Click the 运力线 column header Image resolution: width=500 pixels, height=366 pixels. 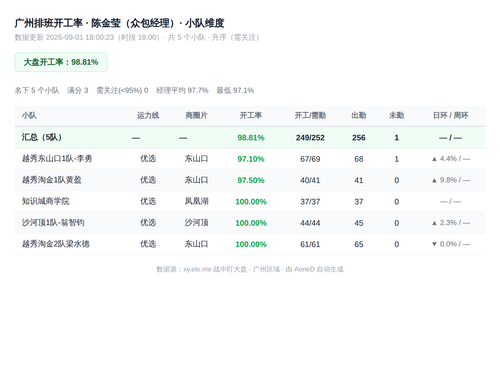point(148,116)
